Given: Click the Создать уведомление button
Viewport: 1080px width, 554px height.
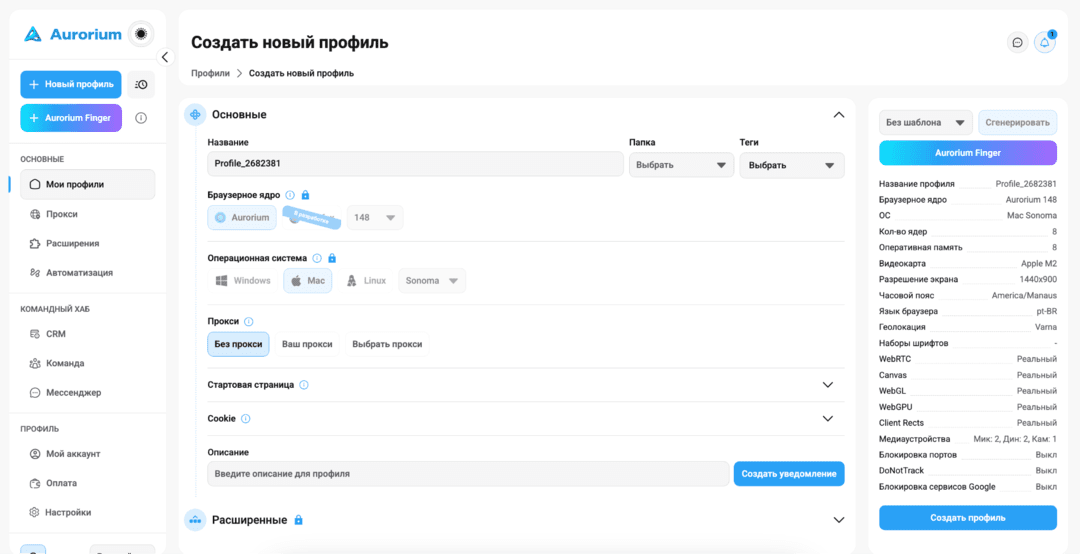Looking at the screenshot, I should (789, 474).
